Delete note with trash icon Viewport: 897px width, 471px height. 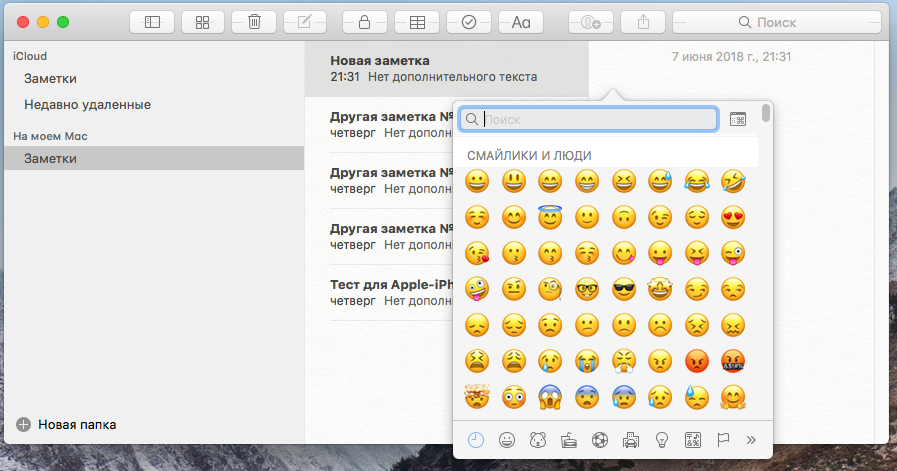click(254, 22)
